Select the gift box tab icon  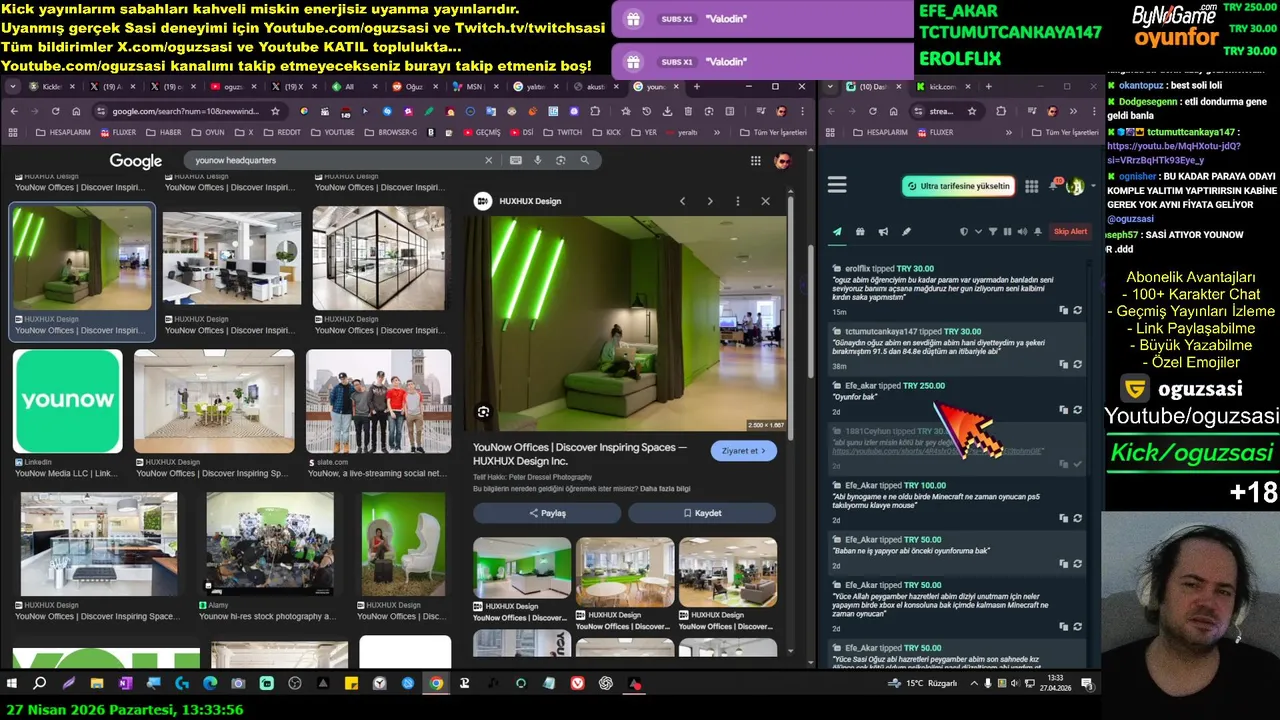pos(860,232)
